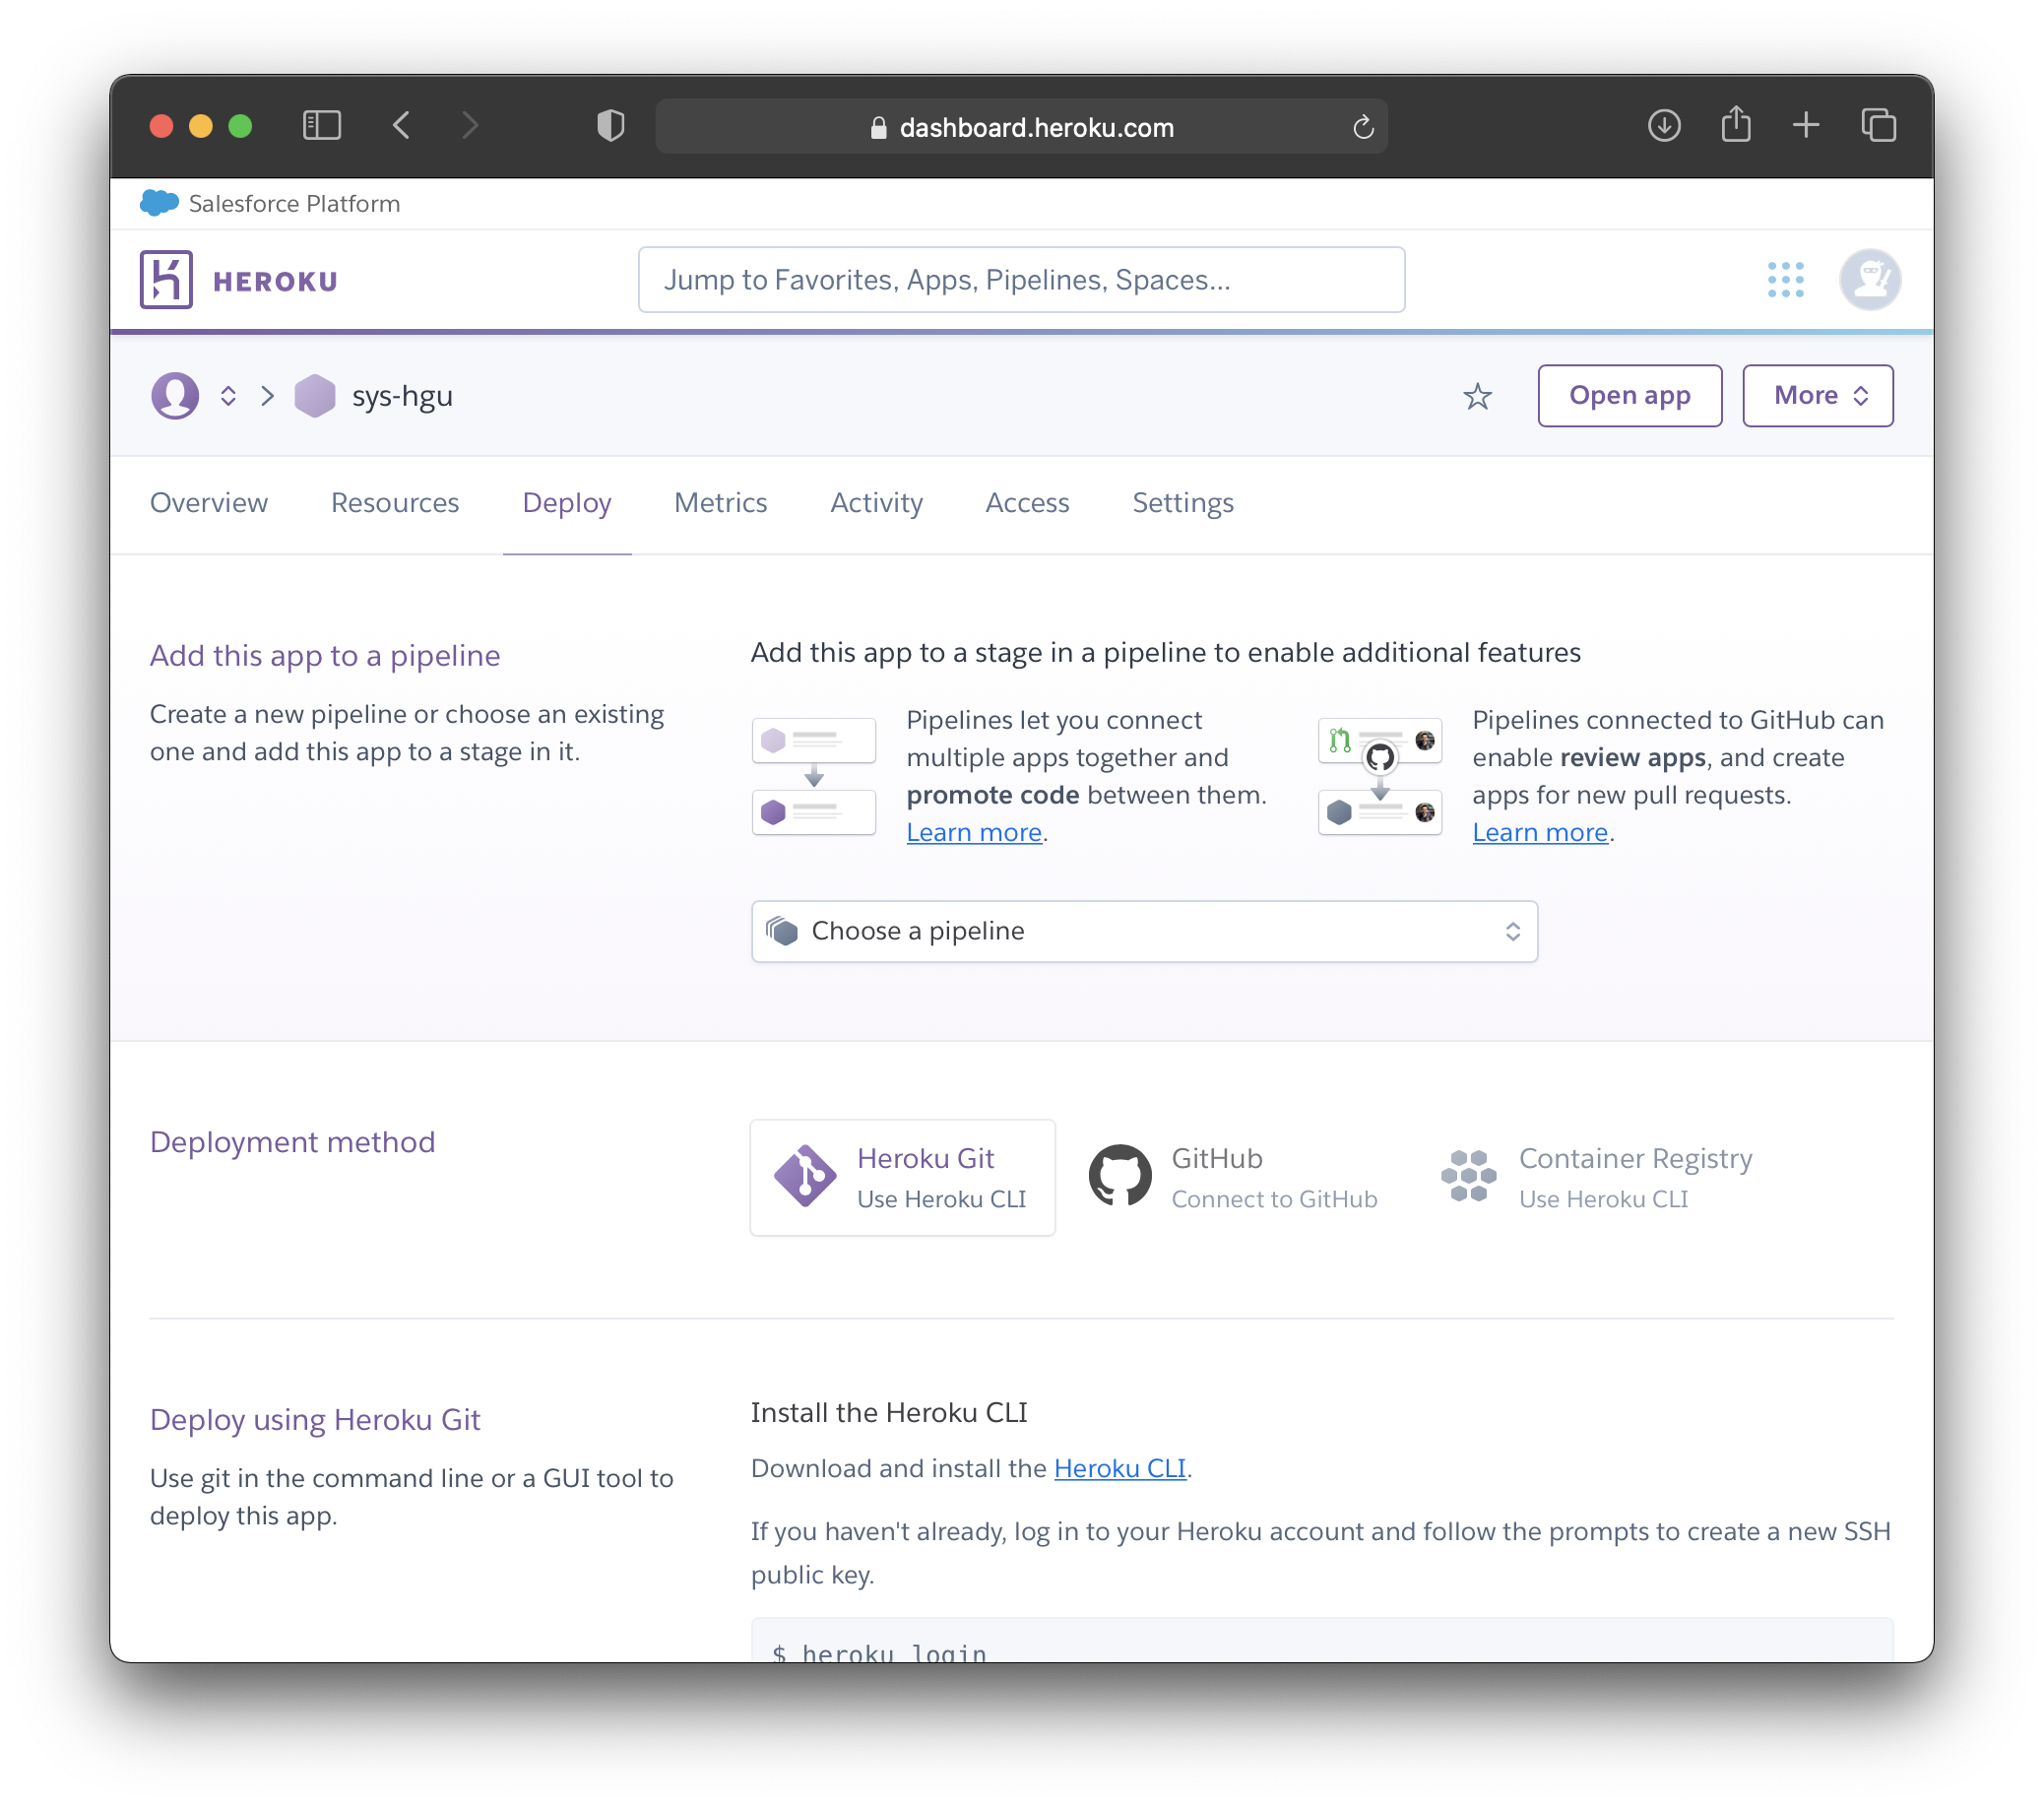The width and height of the screenshot is (2044, 1808).
Task: View the Activity tab
Action: coord(877,503)
